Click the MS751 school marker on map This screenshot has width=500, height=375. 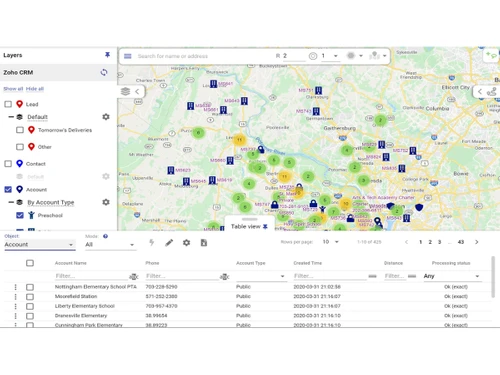pyautogui.click(x=319, y=90)
